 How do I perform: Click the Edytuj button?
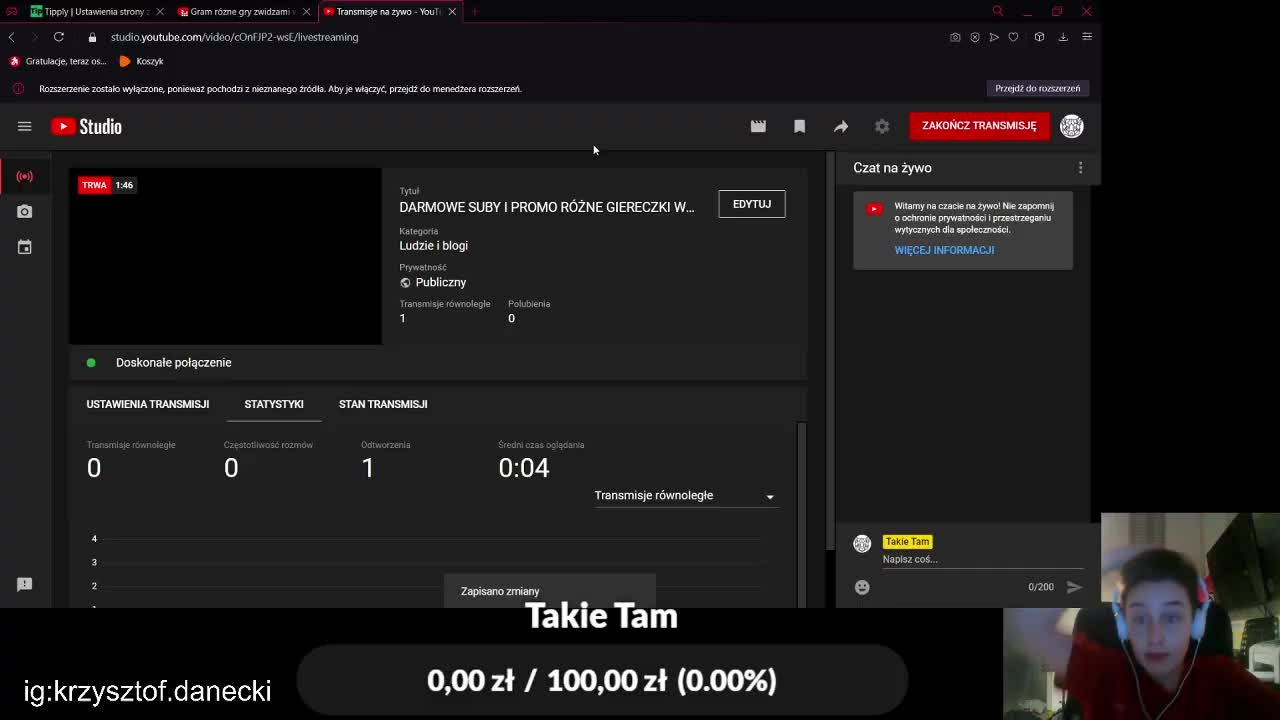(752, 204)
